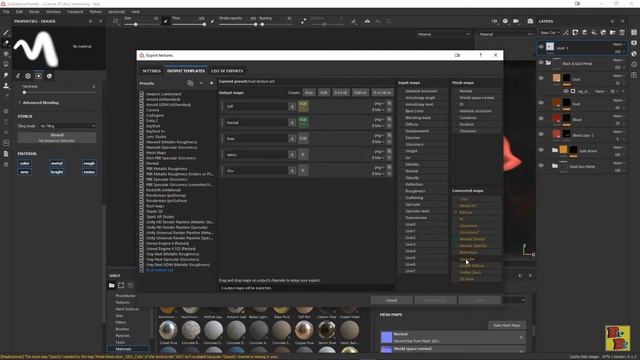Image resolution: width=640 pixels, height=360 pixels.
Task: Select the Paint brush tool
Action: (x=6, y=32)
